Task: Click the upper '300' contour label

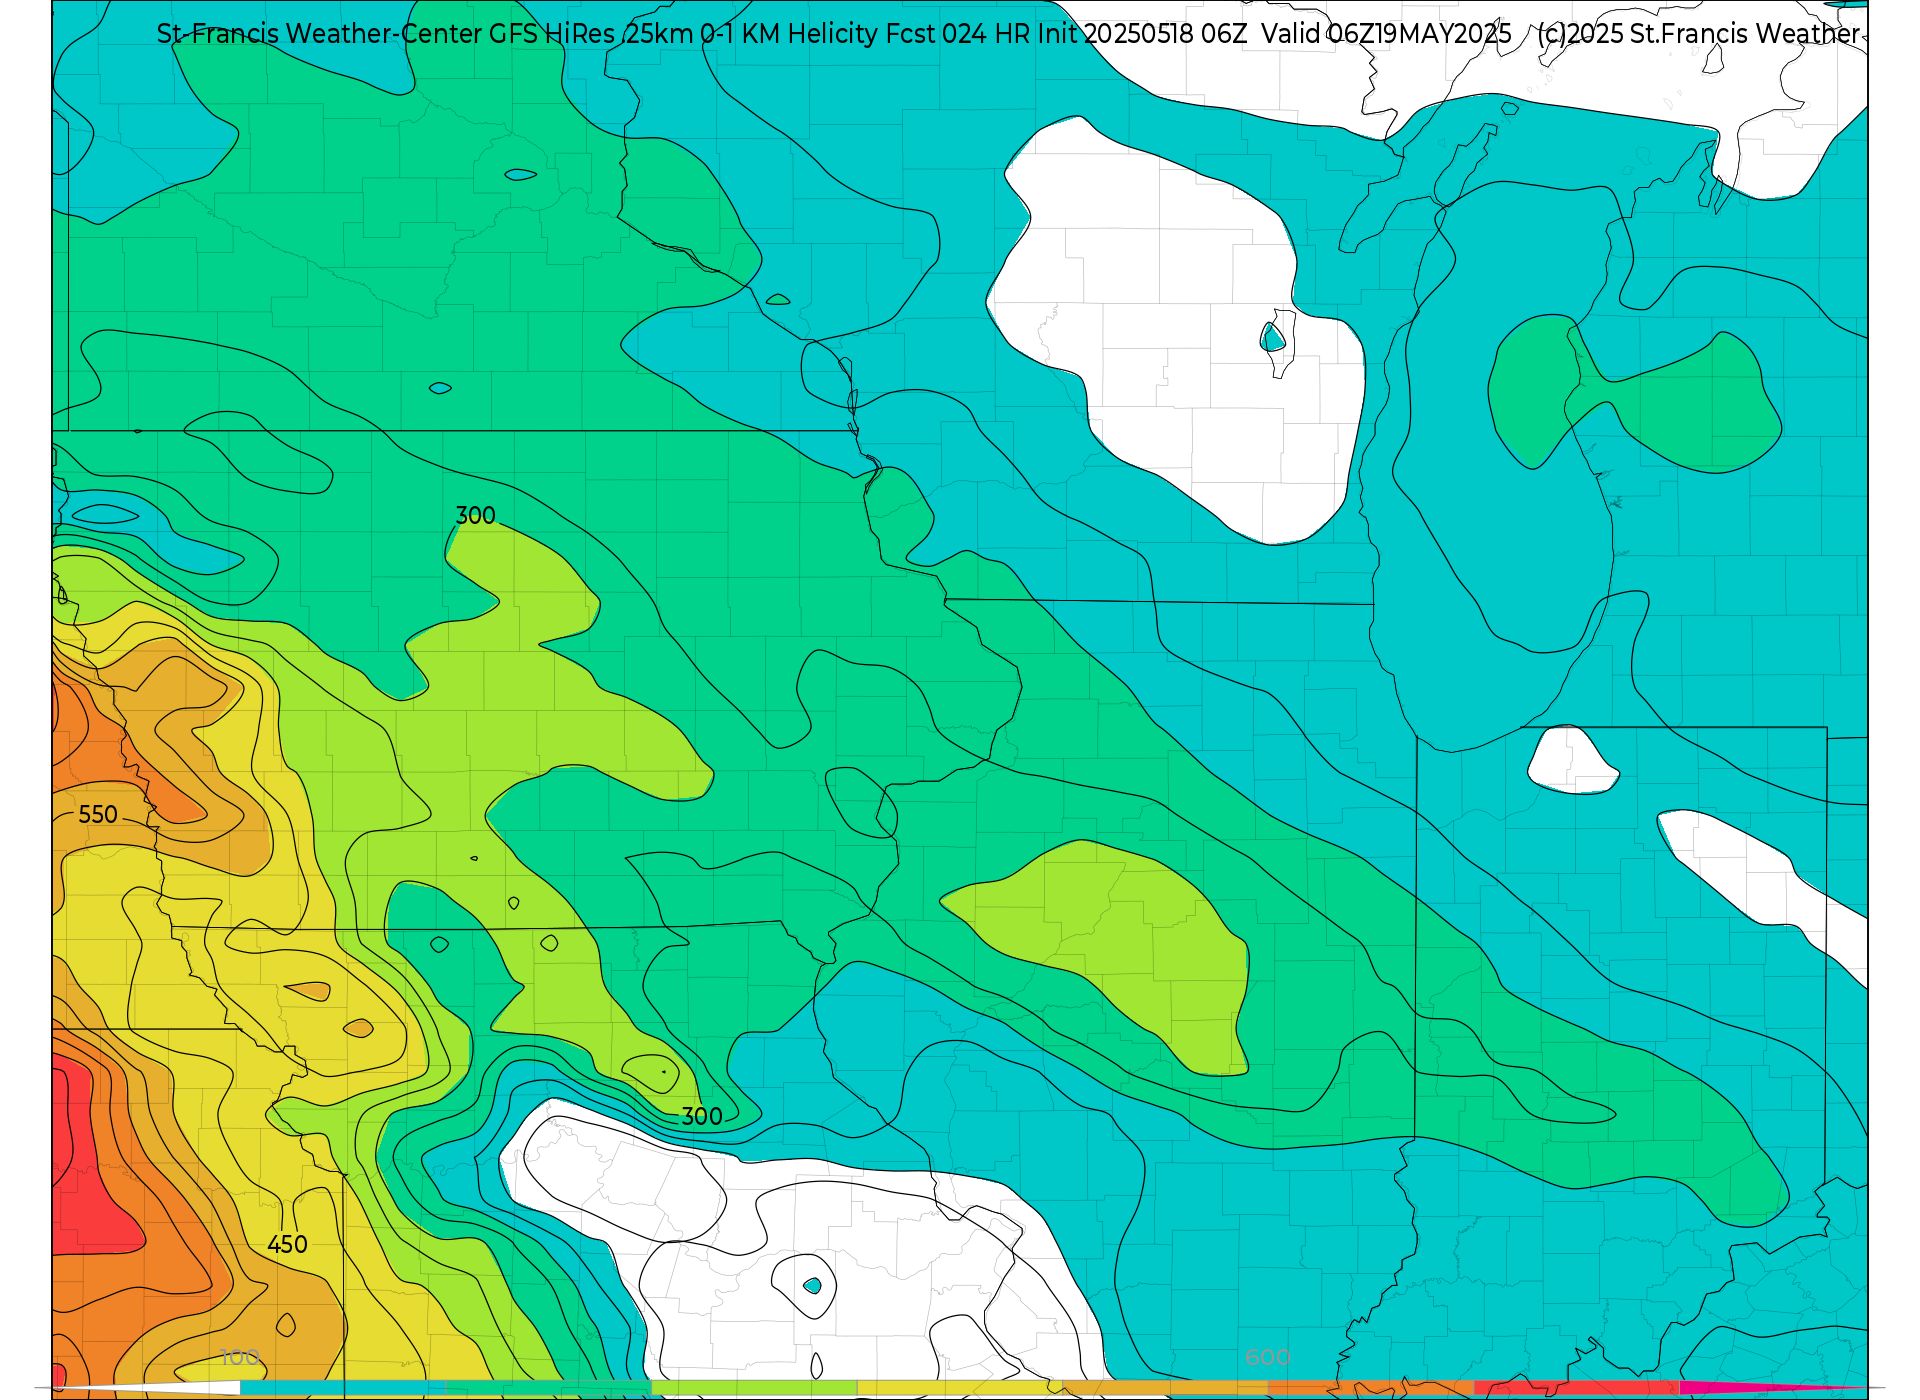Action: click(476, 516)
